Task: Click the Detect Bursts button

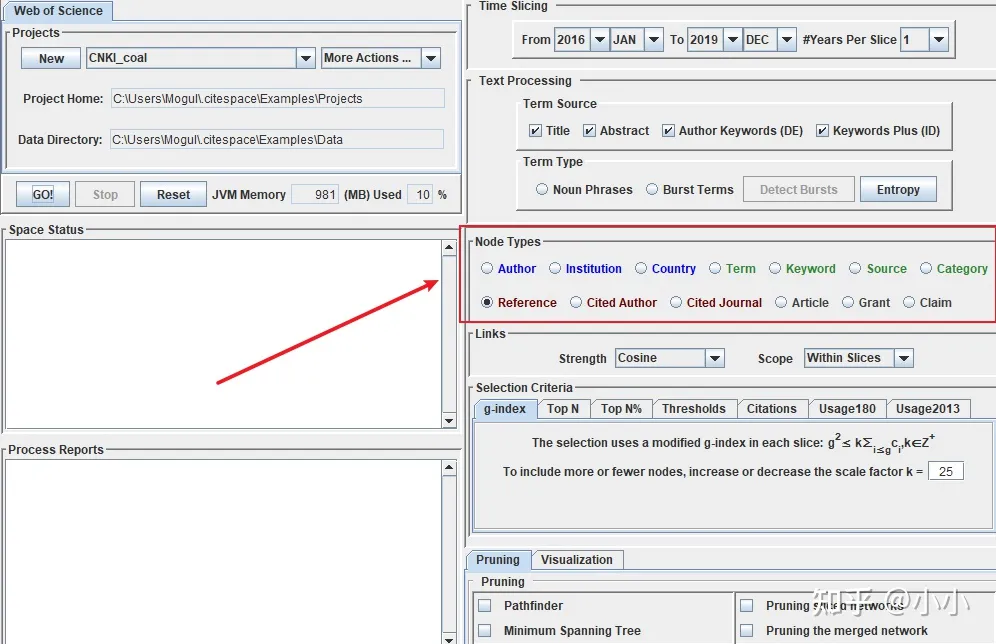Action: tap(798, 189)
